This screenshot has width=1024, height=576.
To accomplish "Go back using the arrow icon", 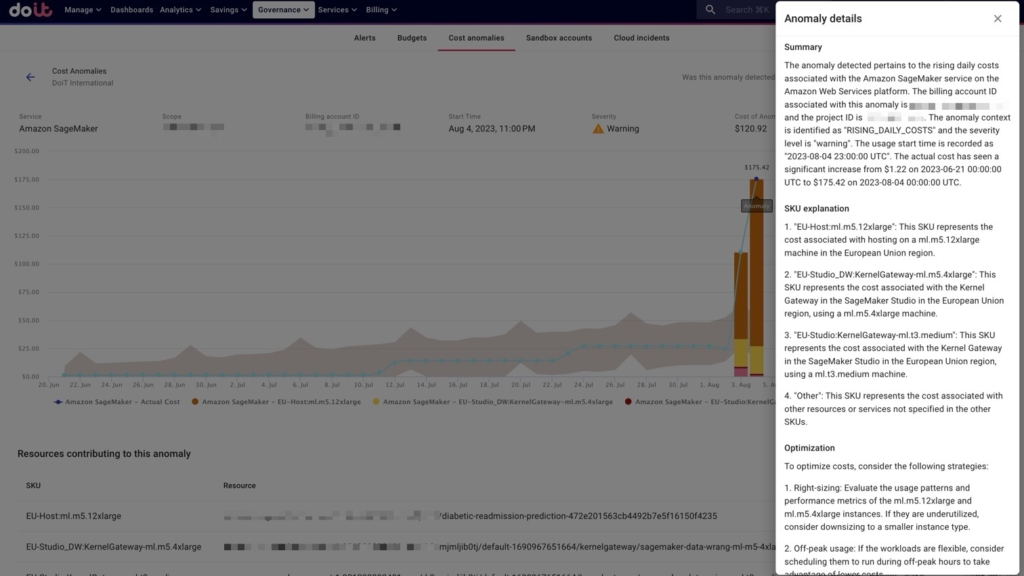I will pos(30,77).
